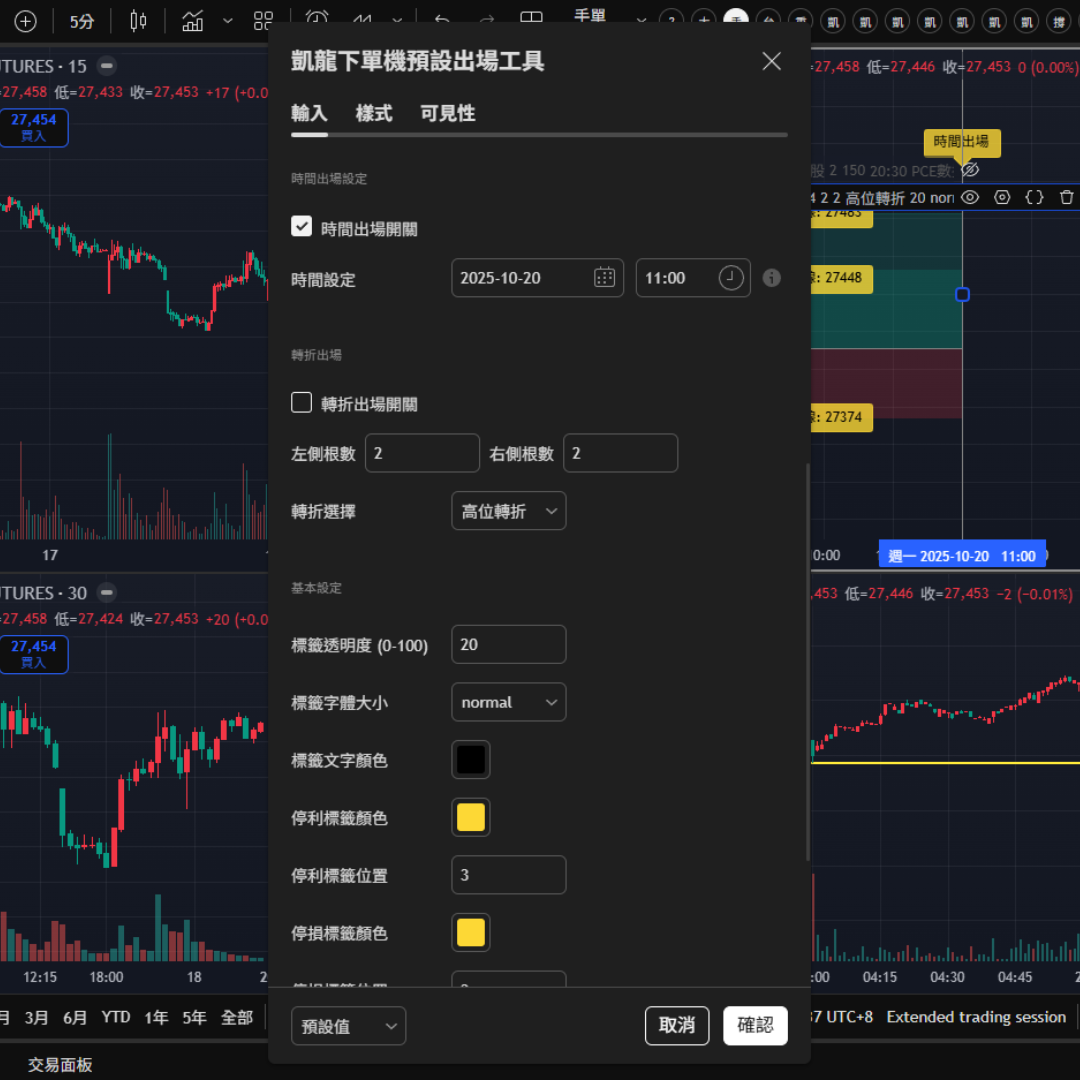The image size is (1080, 1080).
Task: Click the calendar icon in the date field
Action: tap(604, 278)
